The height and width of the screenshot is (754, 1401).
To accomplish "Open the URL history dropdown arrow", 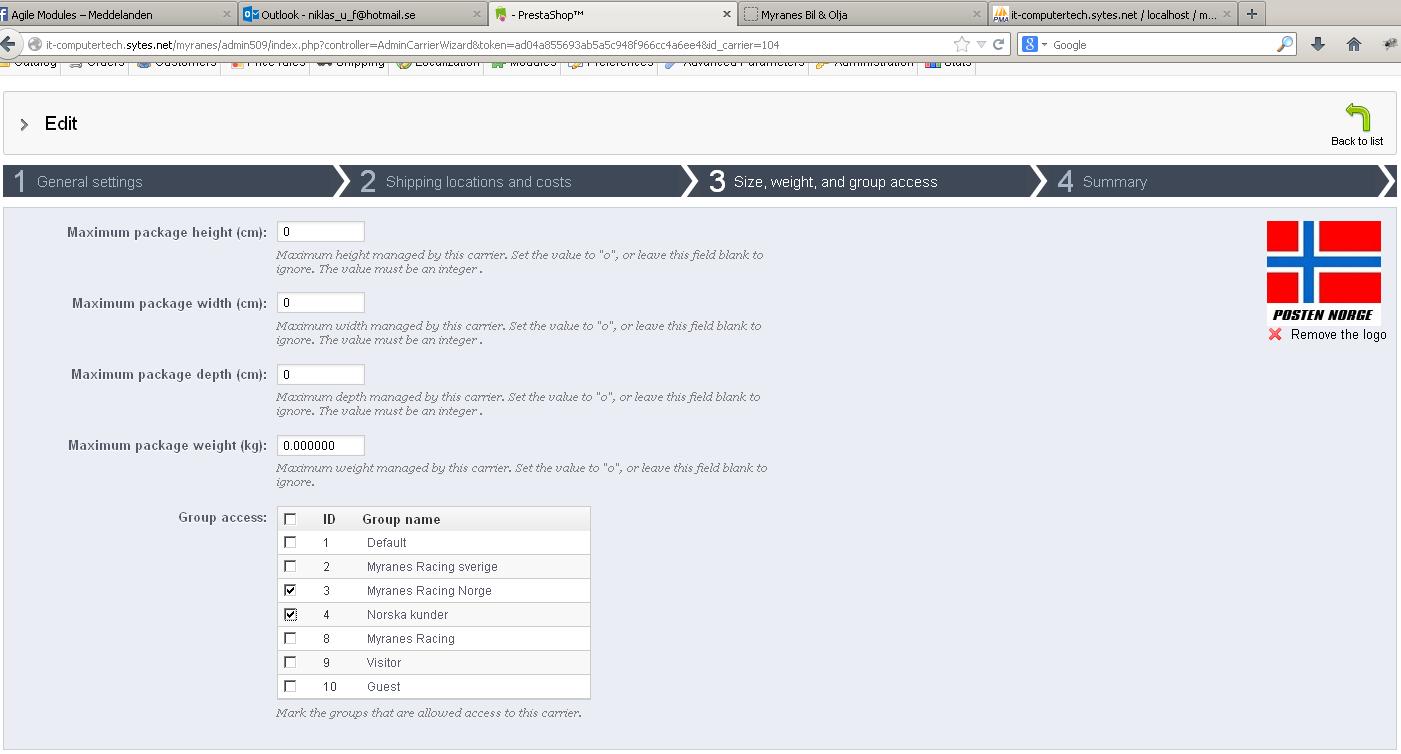I will (981, 44).
